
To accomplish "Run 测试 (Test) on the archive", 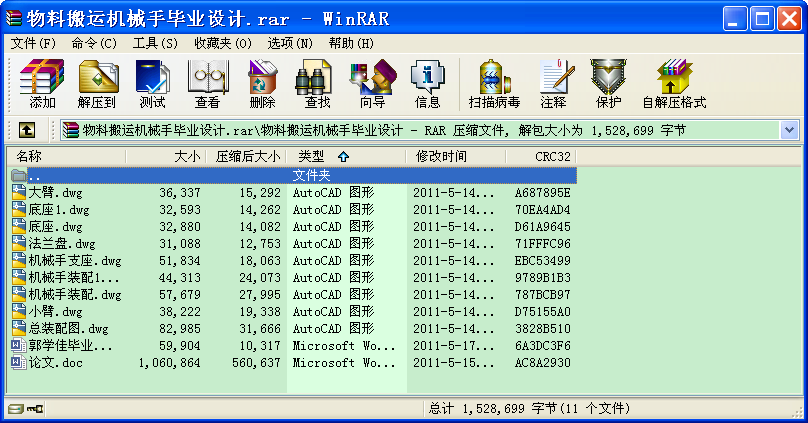I will tap(152, 84).
